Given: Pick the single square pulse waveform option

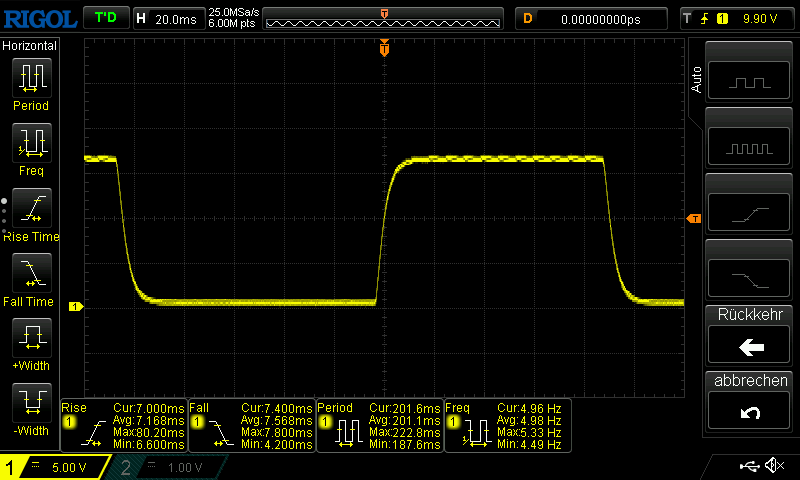Looking at the screenshot, I should click(751, 82).
